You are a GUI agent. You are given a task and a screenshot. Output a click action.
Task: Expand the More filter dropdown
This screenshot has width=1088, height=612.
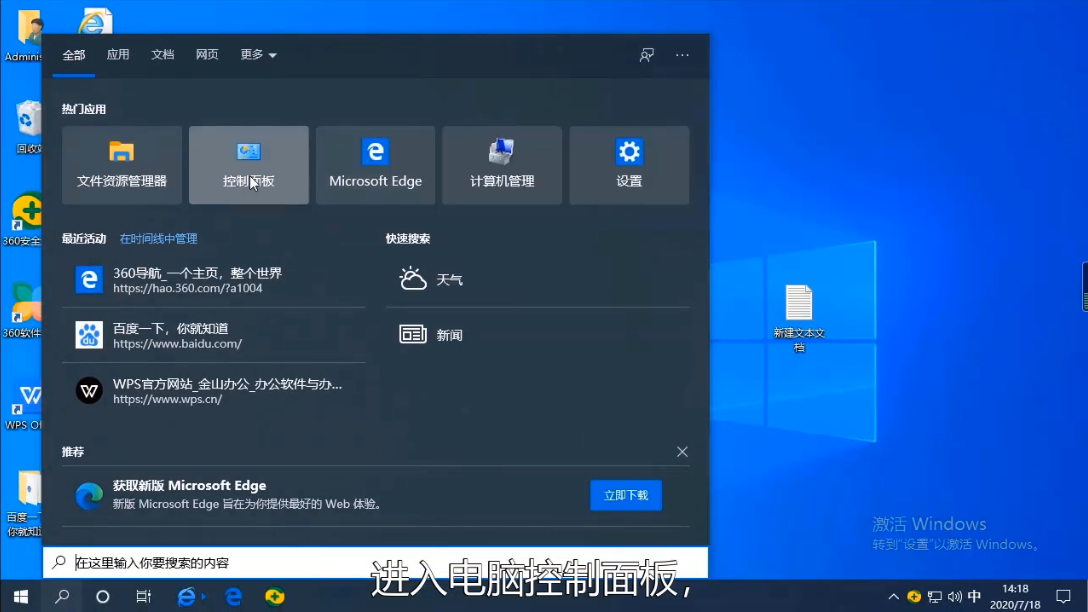coord(258,55)
